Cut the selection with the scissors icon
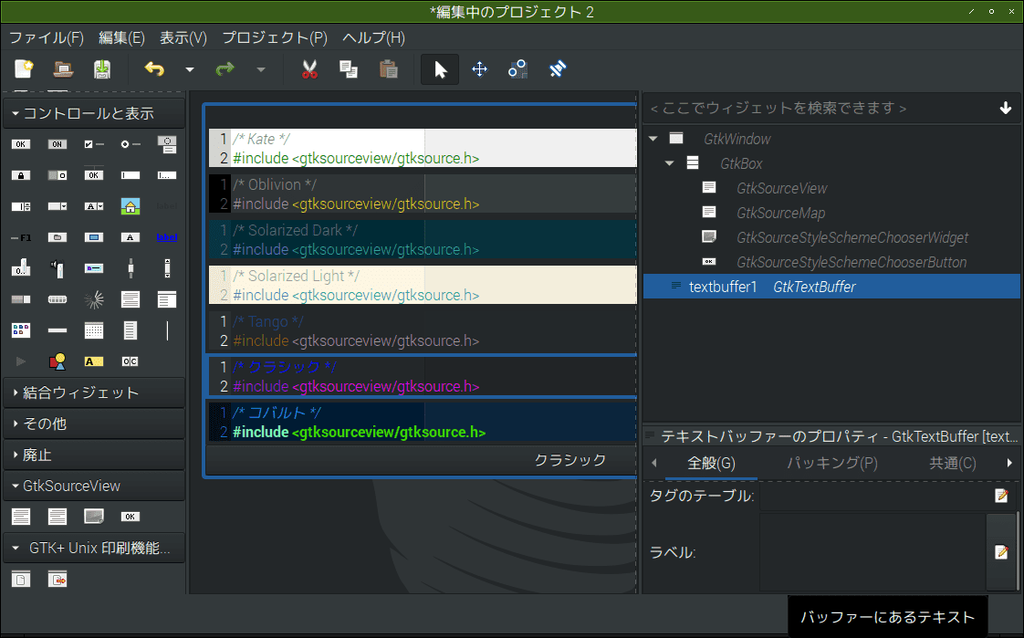 coord(310,69)
